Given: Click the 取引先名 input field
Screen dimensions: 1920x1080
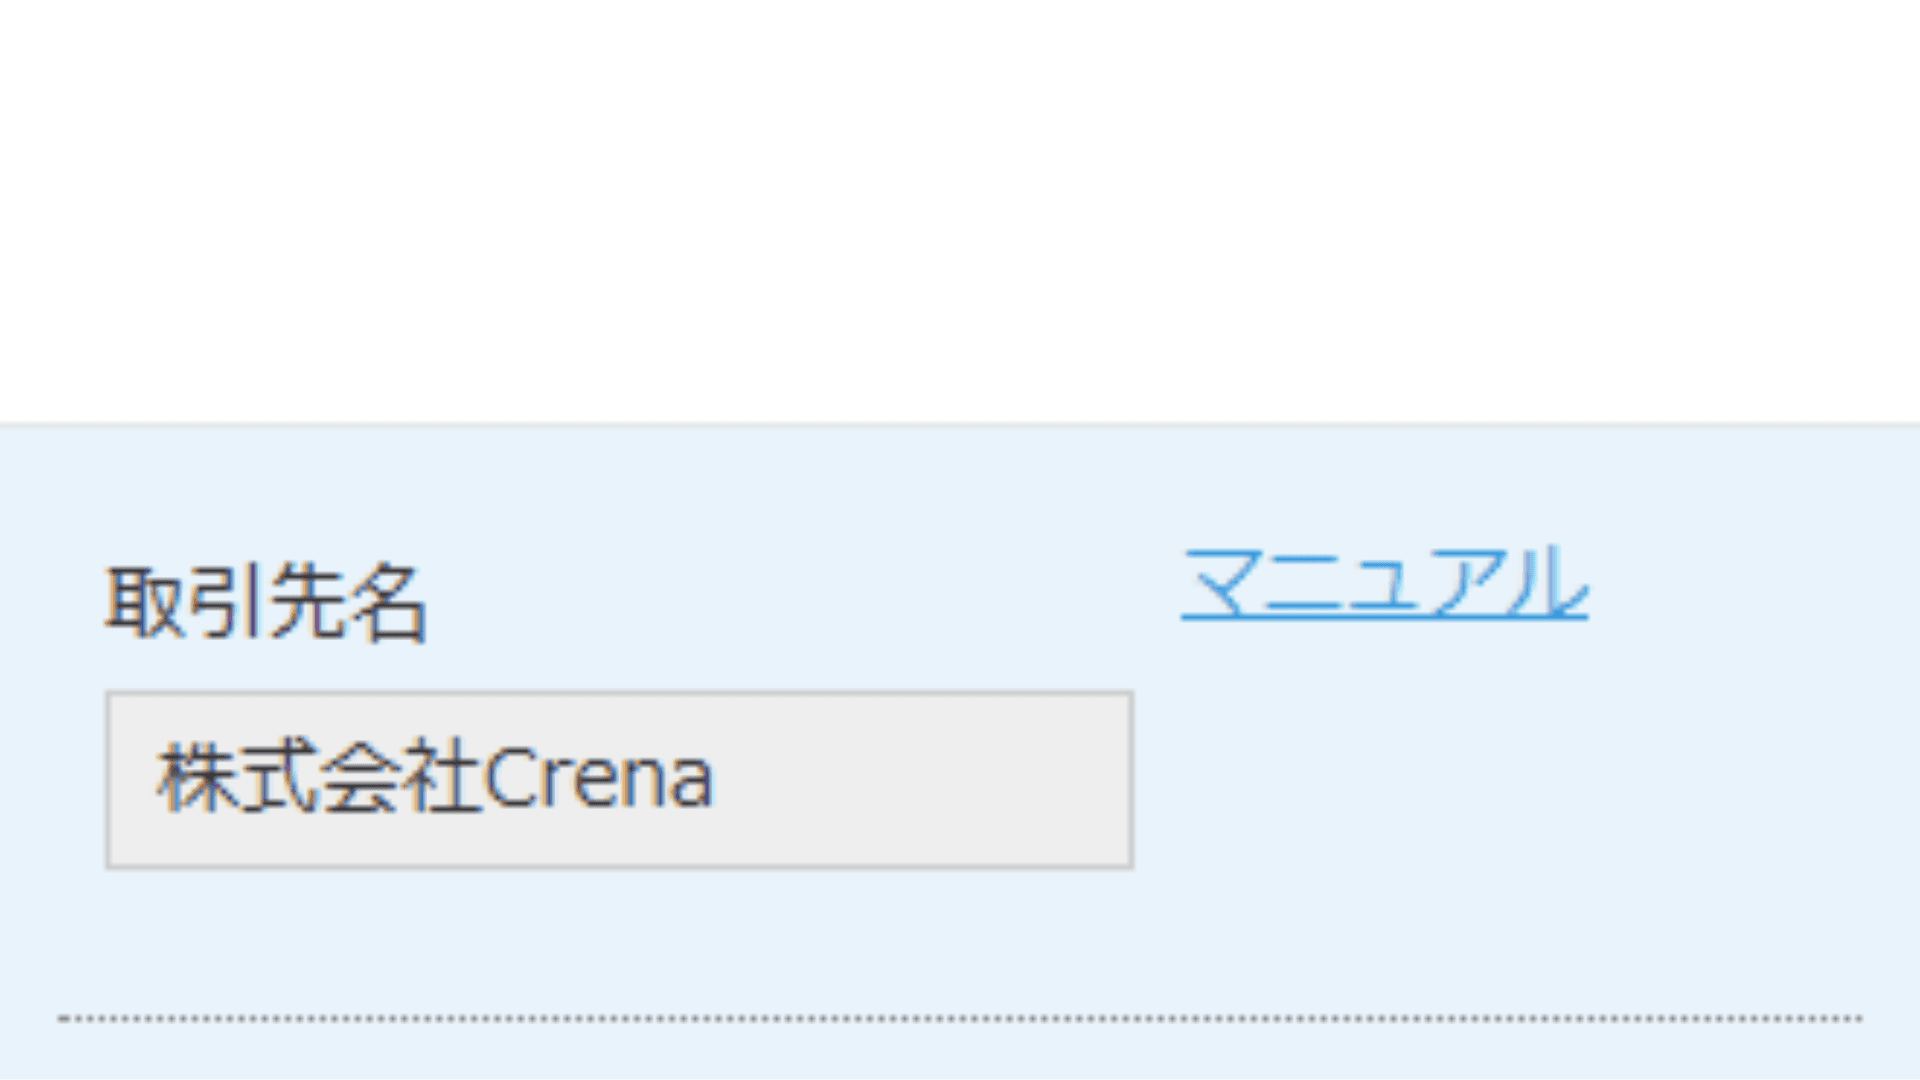Looking at the screenshot, I should (x=619, y=780).
